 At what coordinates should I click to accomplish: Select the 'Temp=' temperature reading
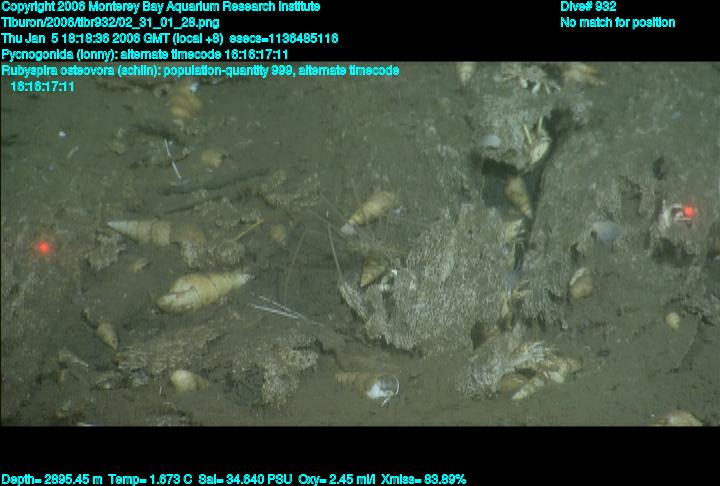(150, 480)
